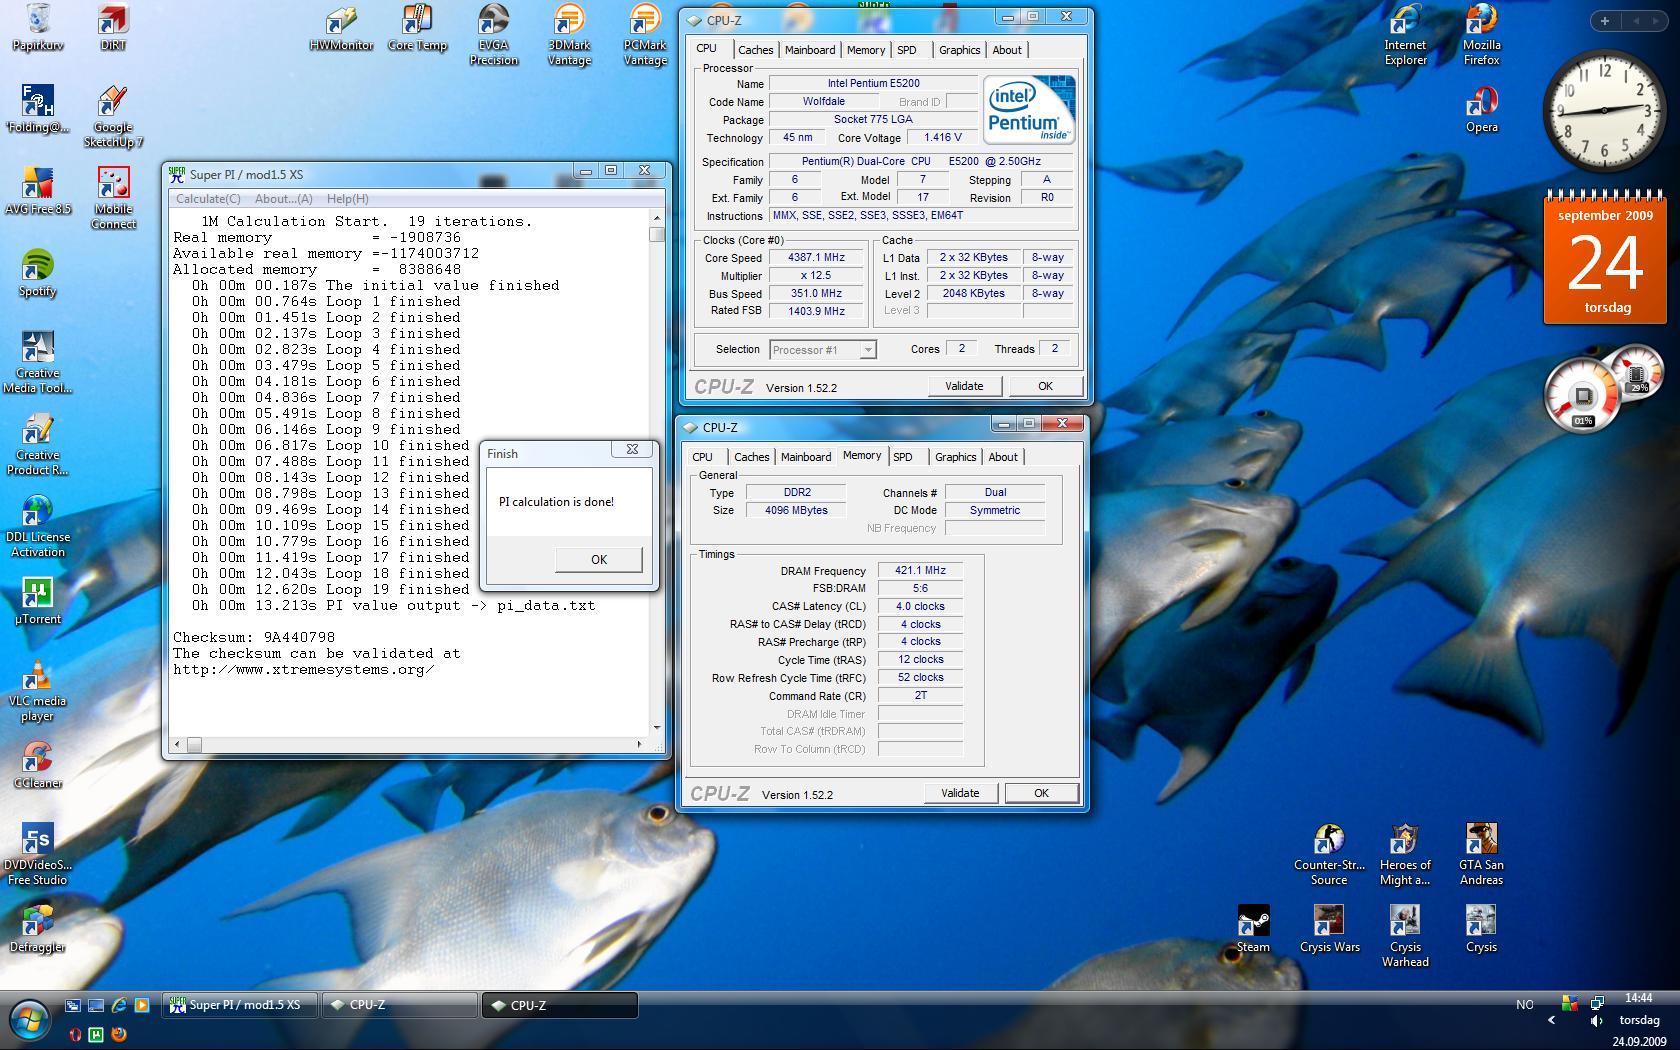Open PCMark Vantage shortcut

pyautogui.click(x=645, y=35)
